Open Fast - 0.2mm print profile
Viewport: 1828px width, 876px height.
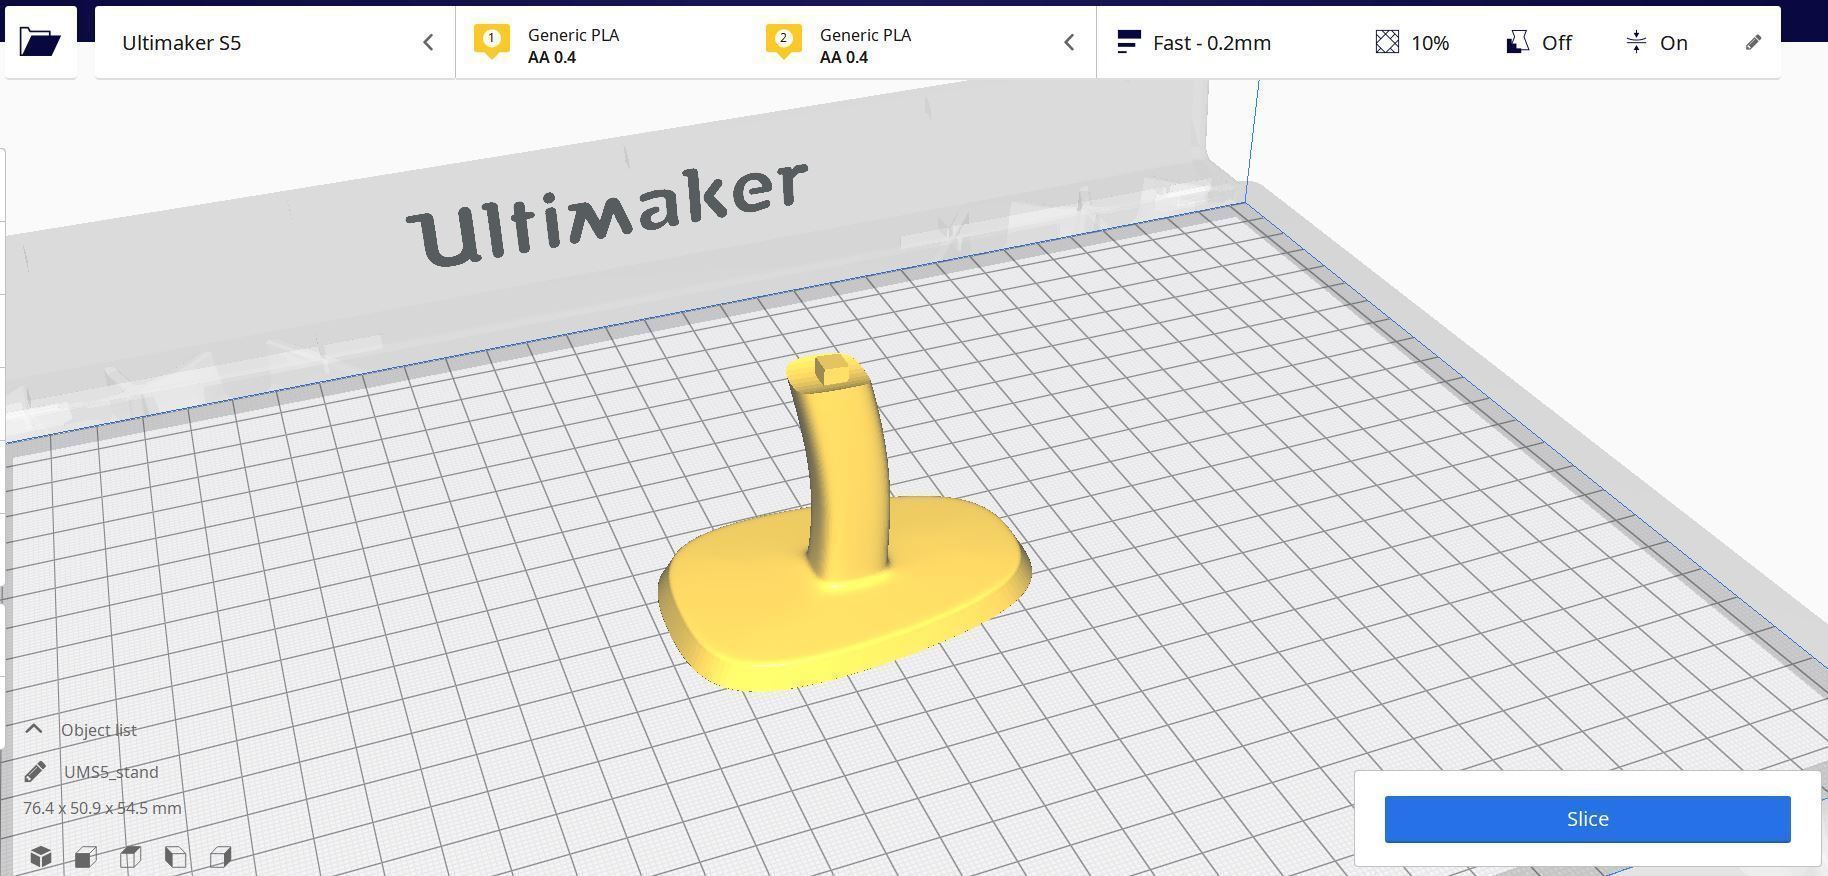pyautogui.click(x=1195, y=43)
